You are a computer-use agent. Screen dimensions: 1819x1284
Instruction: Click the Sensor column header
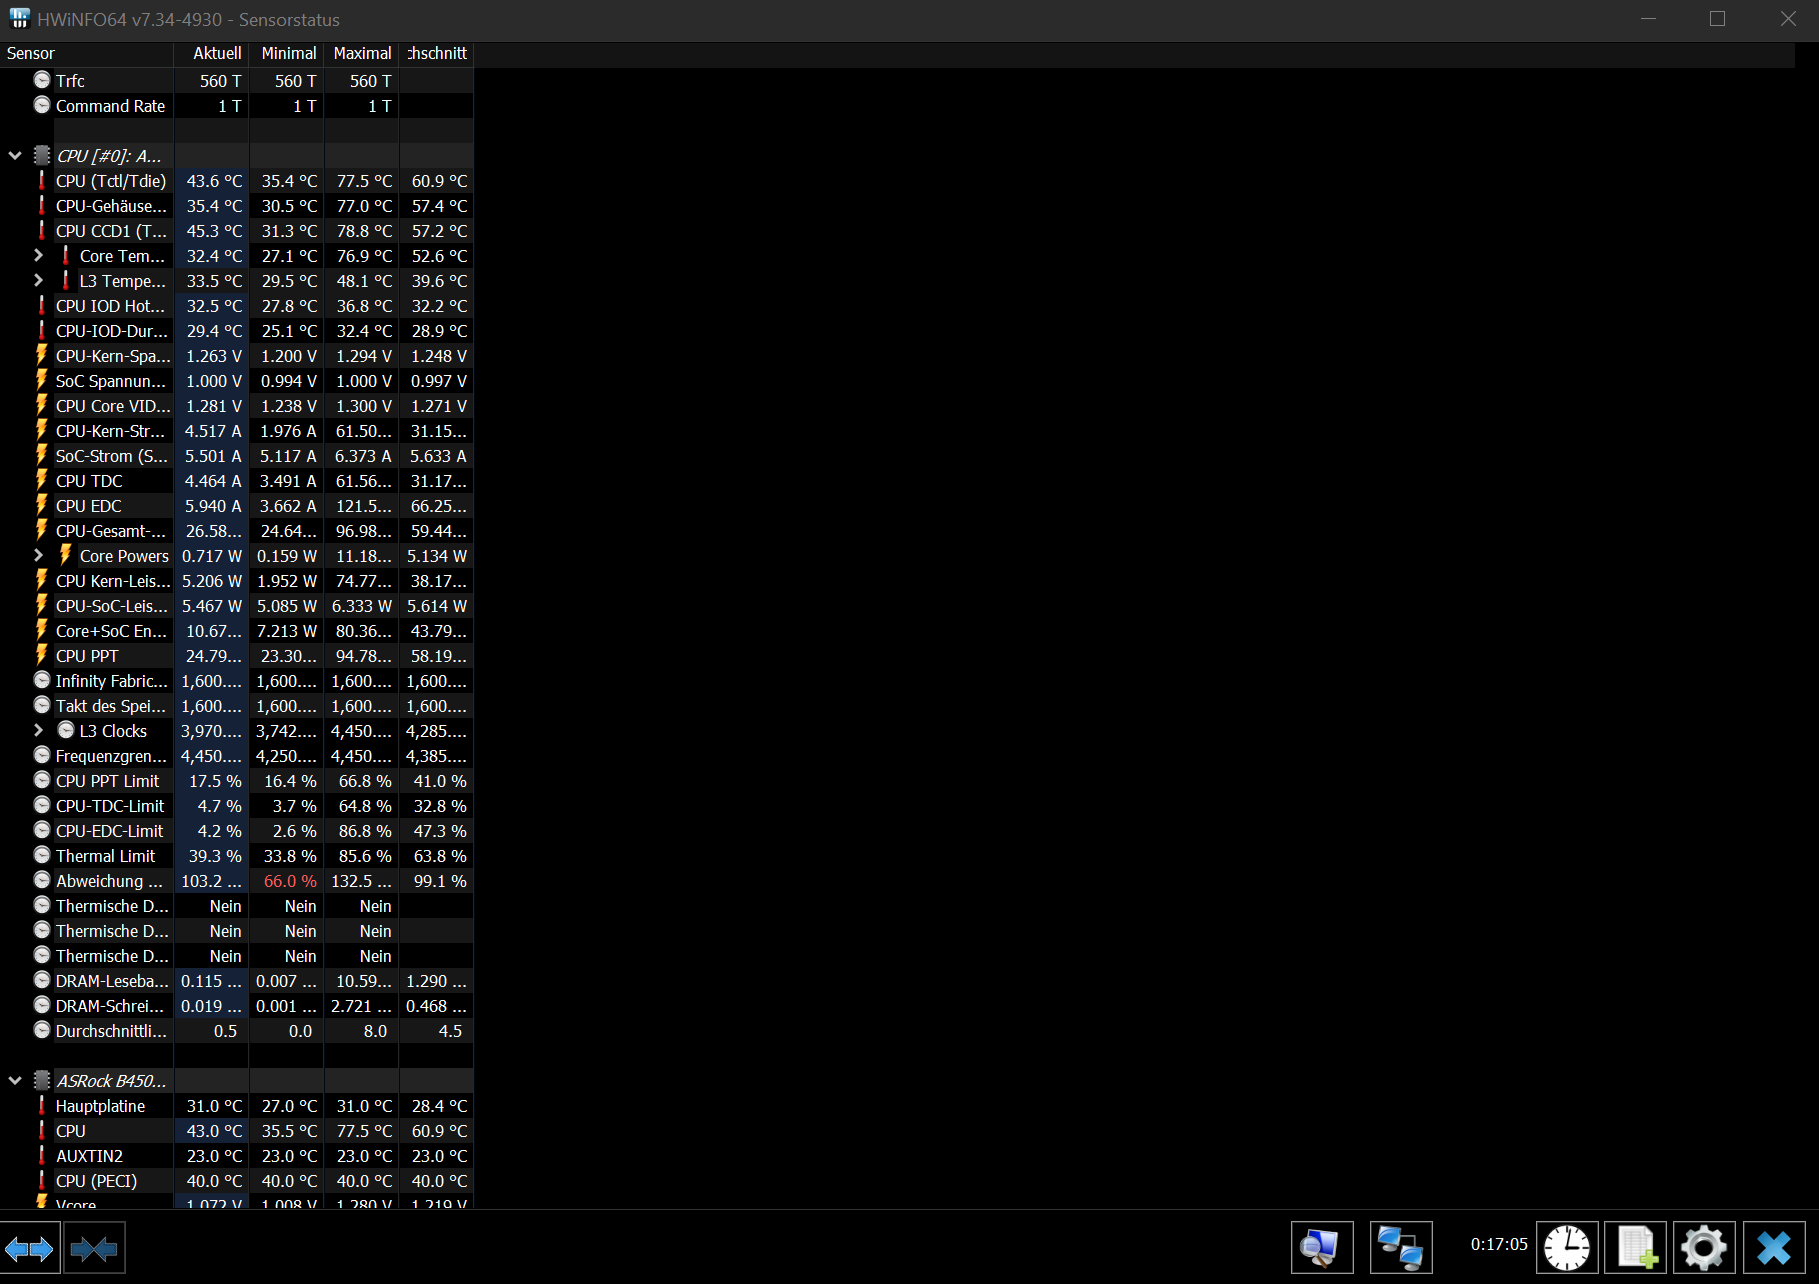click(87, 54)
